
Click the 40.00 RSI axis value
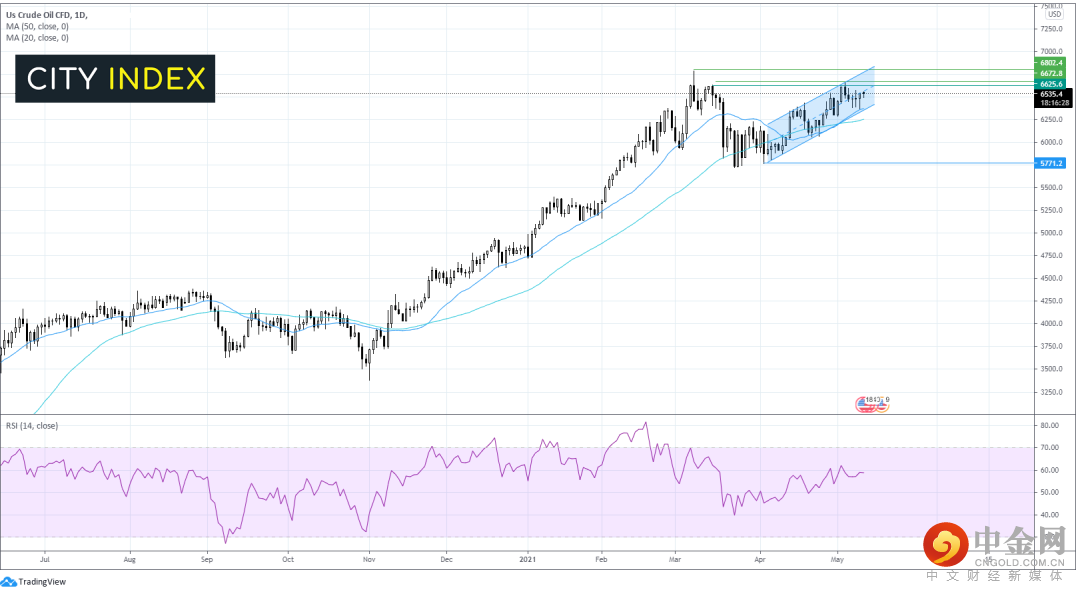pos(1050,515)
